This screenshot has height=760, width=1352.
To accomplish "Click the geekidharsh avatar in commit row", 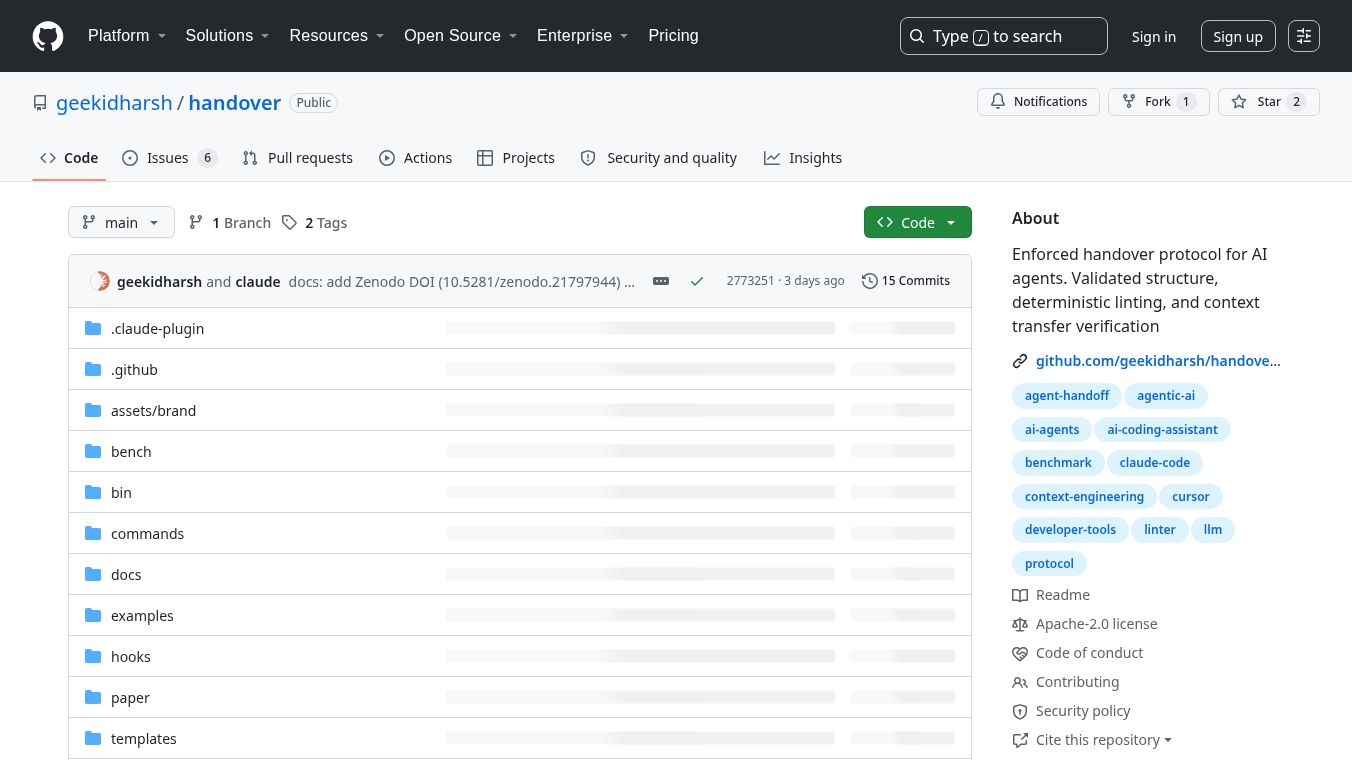I will 100,281.
